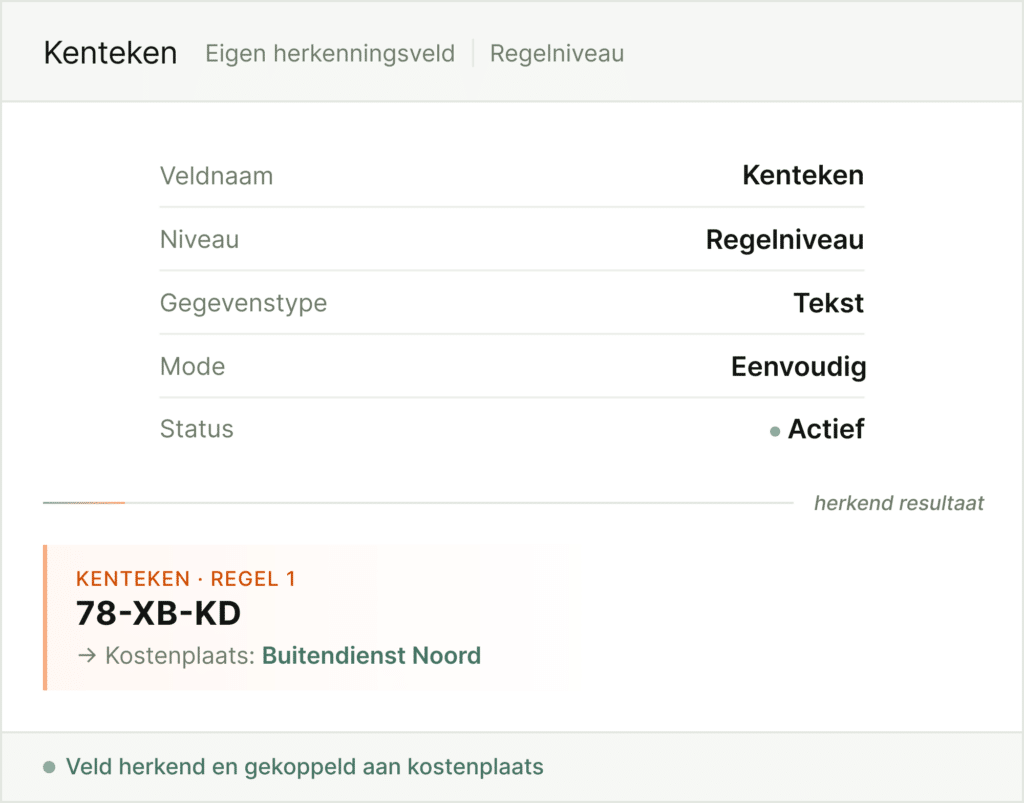
Task: Select the Eigen herkenningsveld breadcrumb
Action: [329, 53]
